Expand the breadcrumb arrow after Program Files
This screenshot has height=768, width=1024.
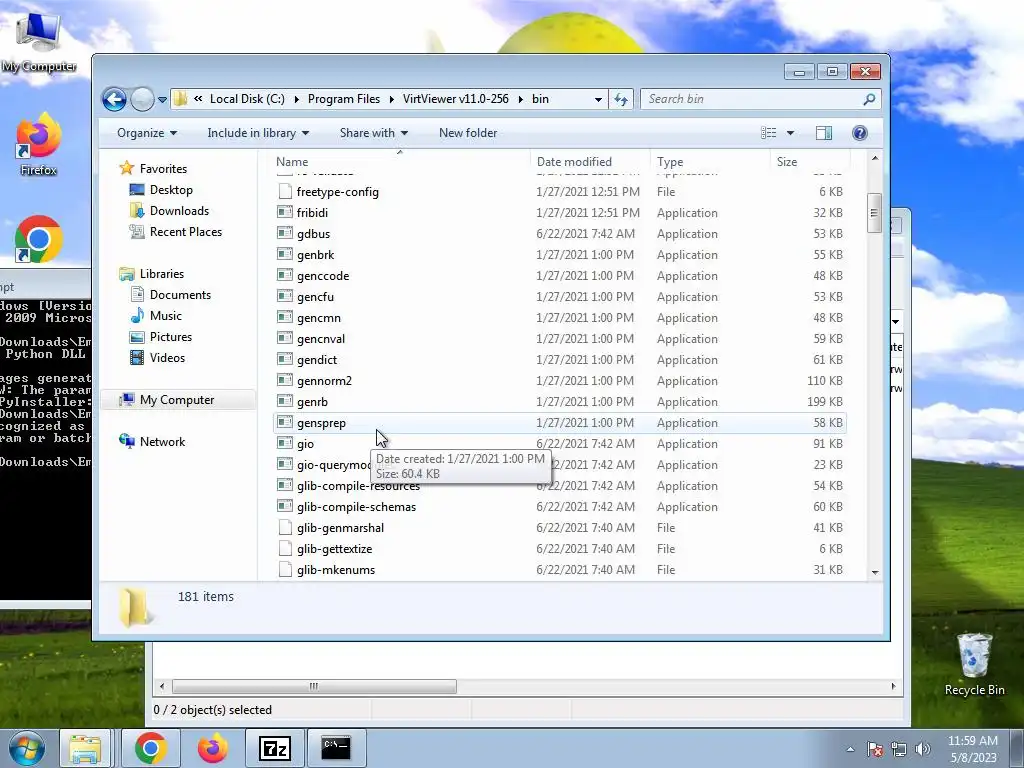392,99
